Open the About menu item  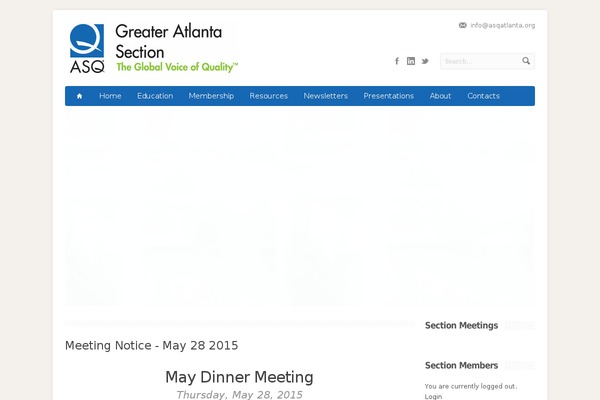[440, 96]
